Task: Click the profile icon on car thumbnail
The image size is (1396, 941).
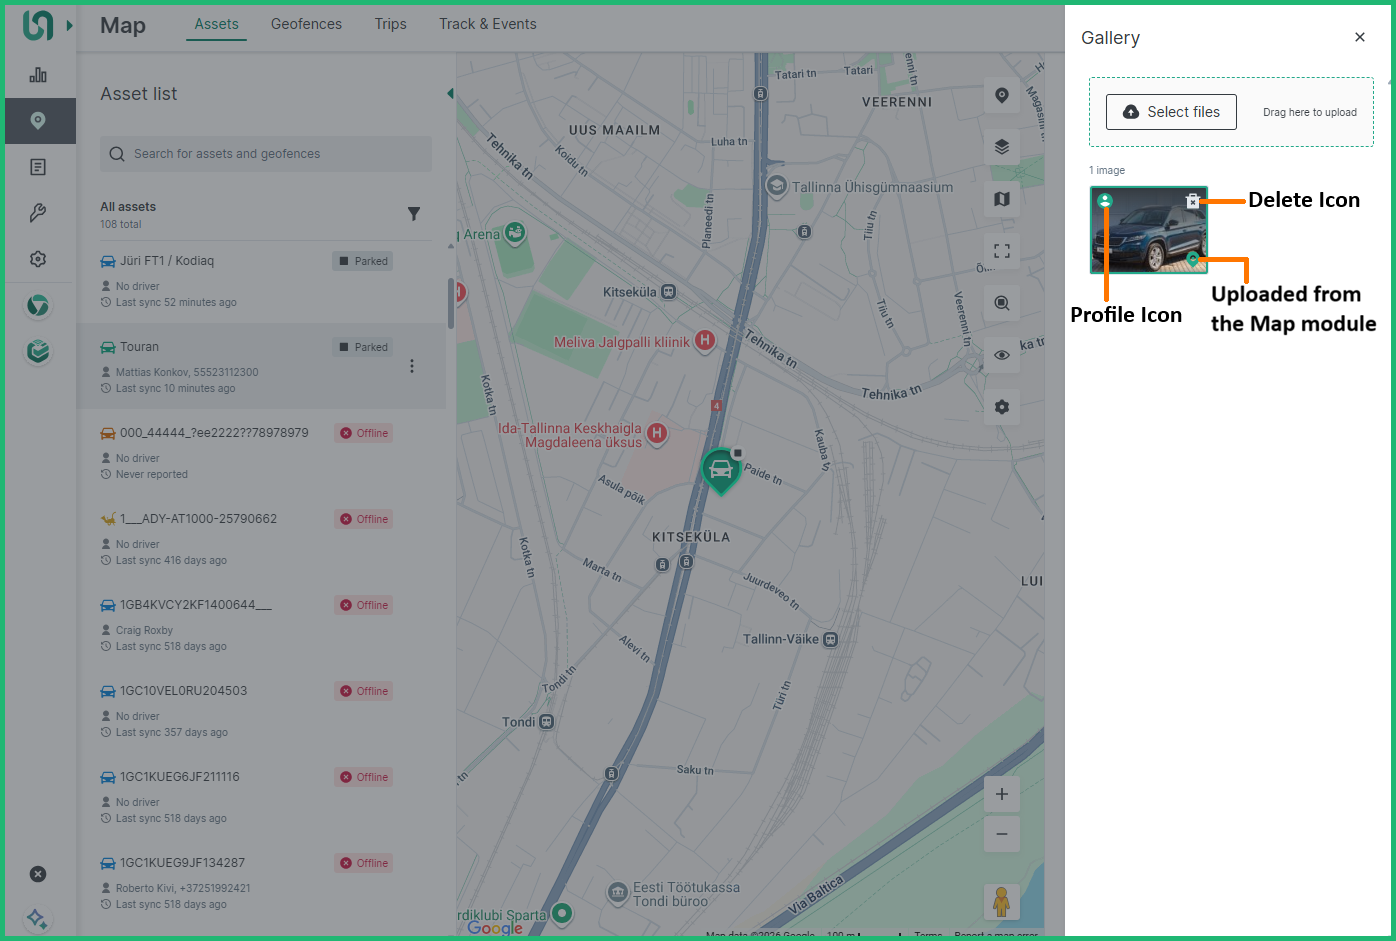Action: [x=1105, y=201]
